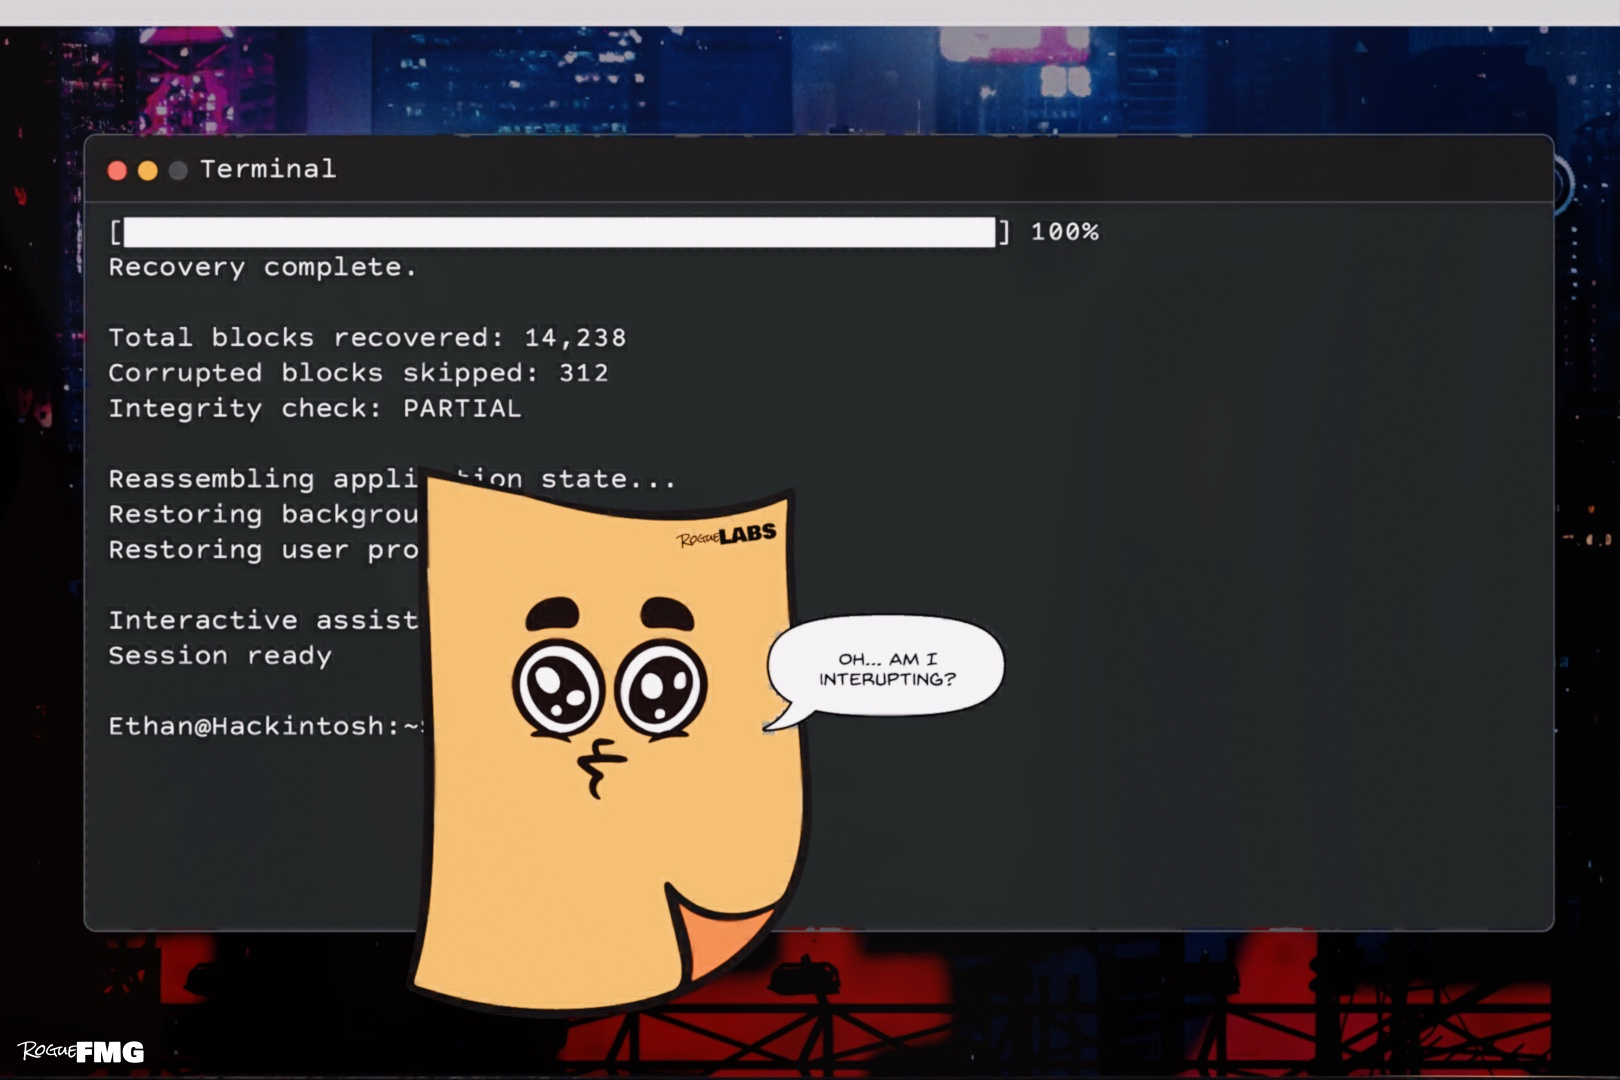Select 'Corrupted blocks skipped: 312' line
Image resolution: width=1620 pixels, height=1080 pixels.
(358, 373)
